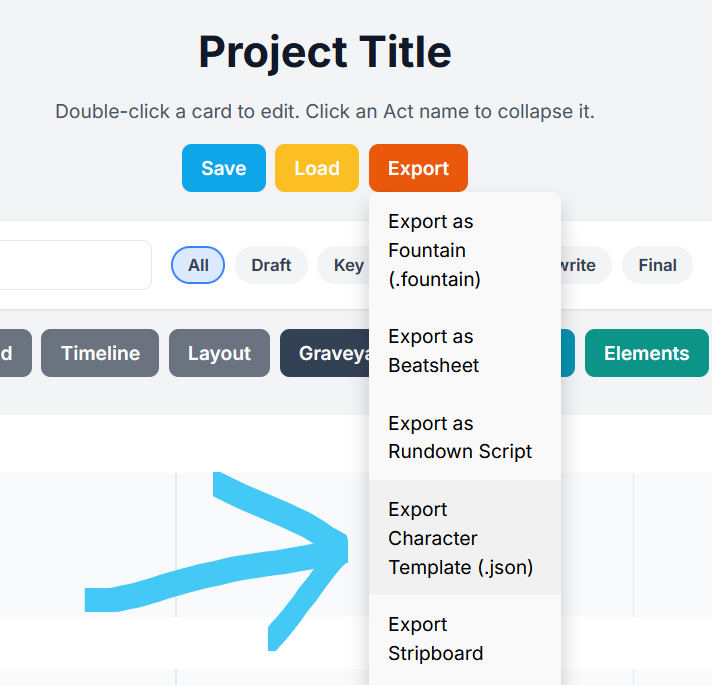Screen dimensions: 712x685
Task: Open the Graveyard panel
Action: tap(325, 353)
